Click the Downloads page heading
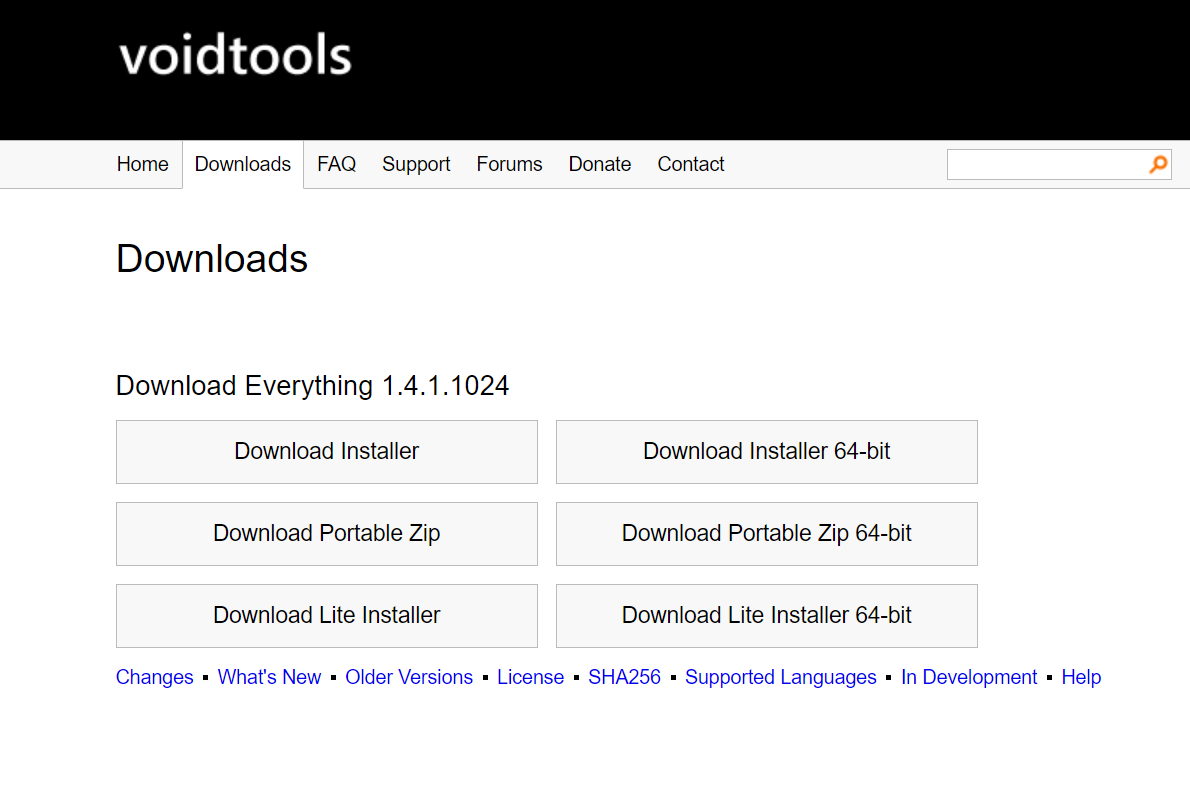 pos(212,259)
